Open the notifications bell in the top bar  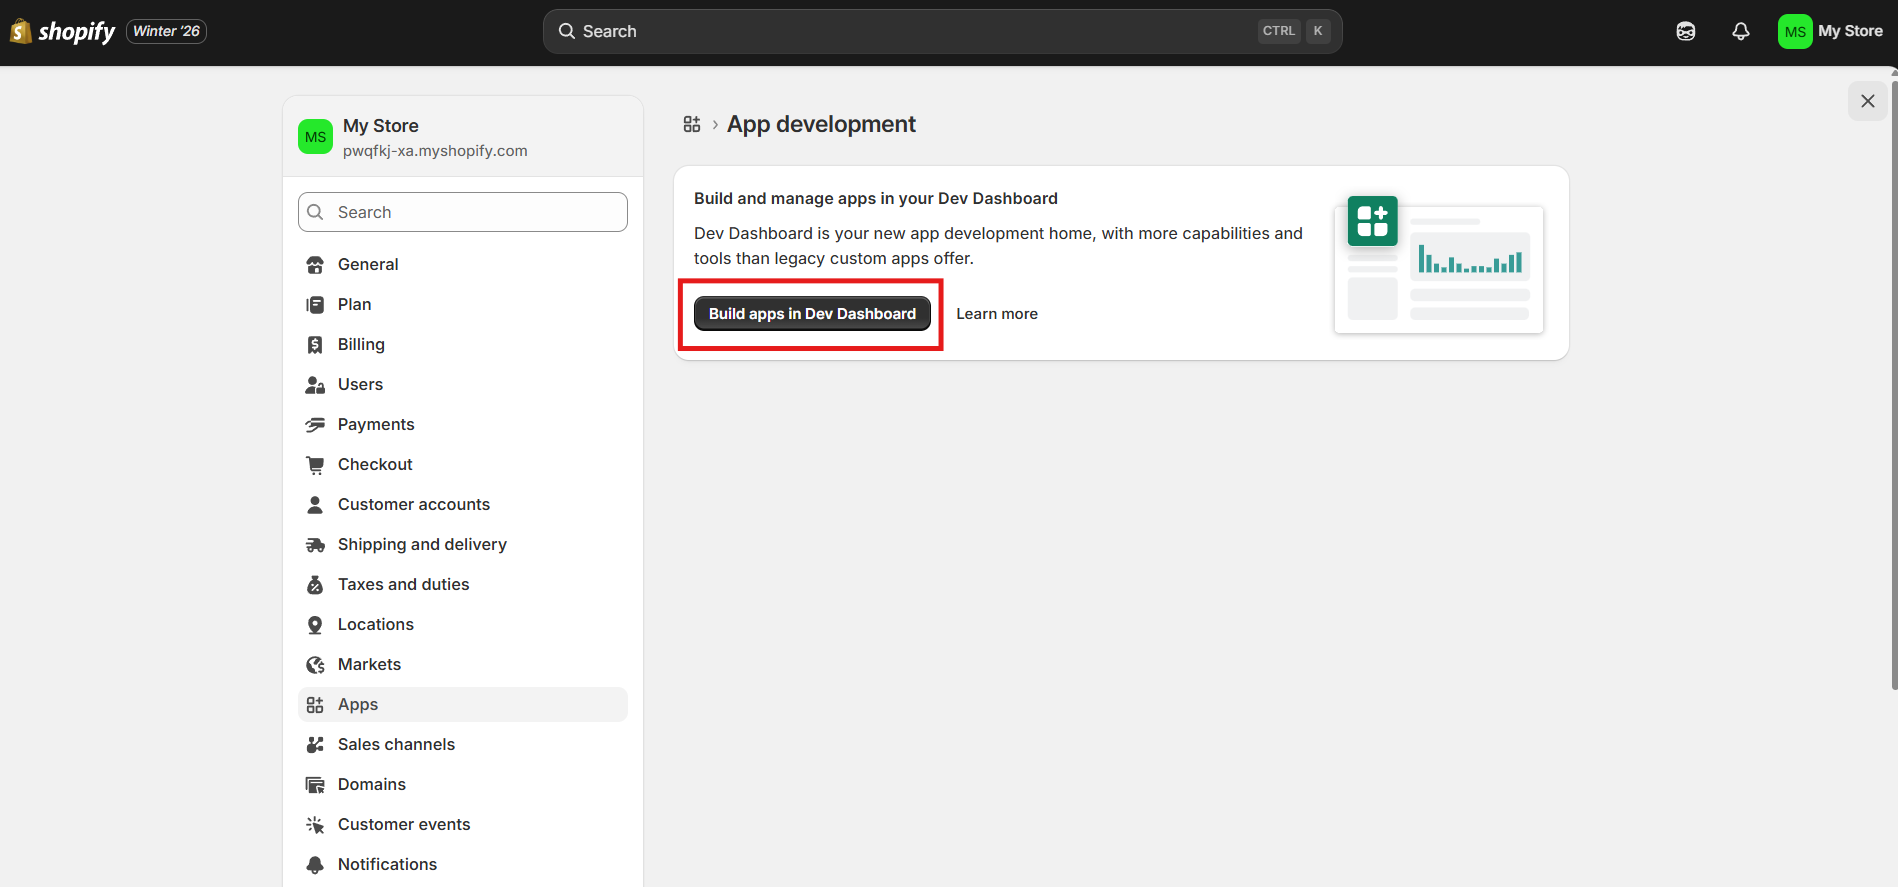pyautogui.click(x=1741, y=32)
